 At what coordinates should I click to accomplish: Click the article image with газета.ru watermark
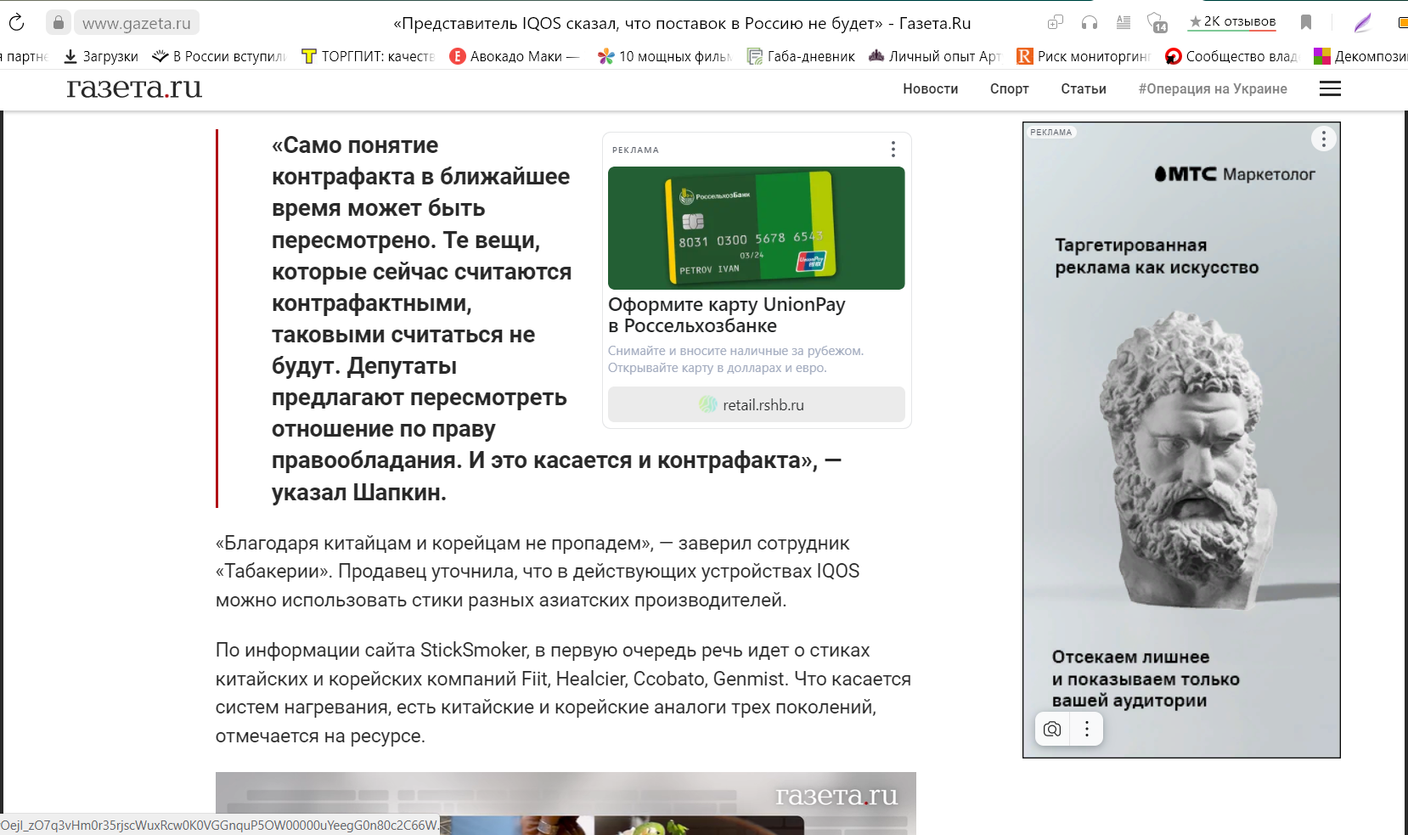pyautogui.click(x=566, y=803)
